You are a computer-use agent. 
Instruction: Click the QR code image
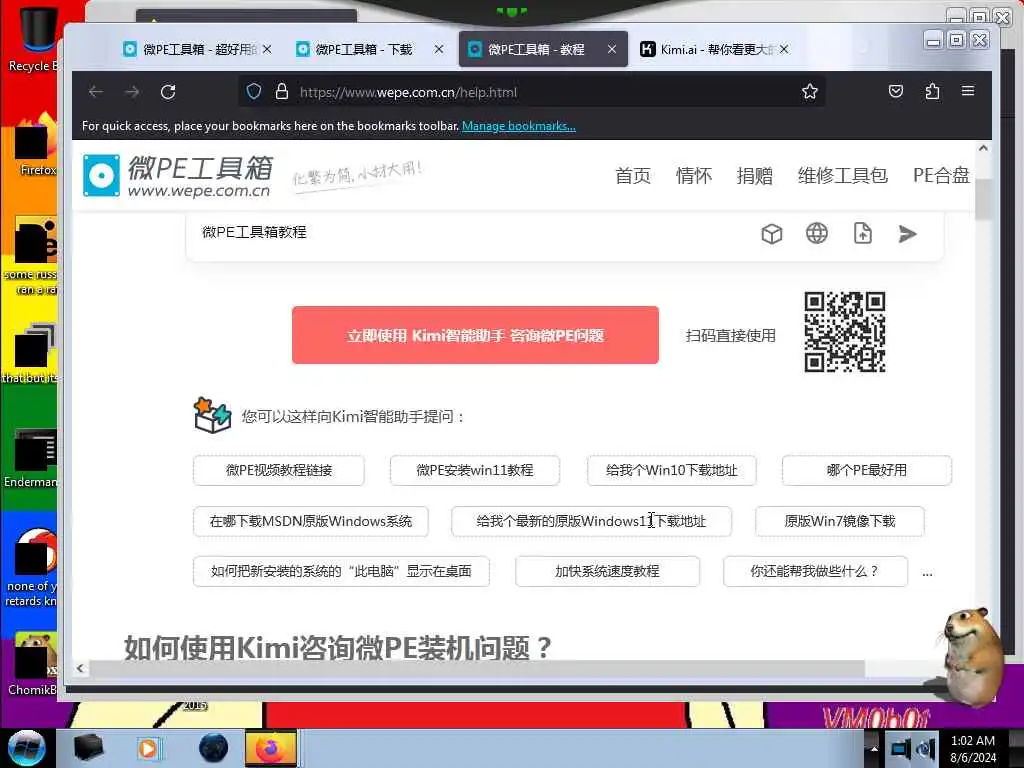pyautogui.click(x=844, y=332)
